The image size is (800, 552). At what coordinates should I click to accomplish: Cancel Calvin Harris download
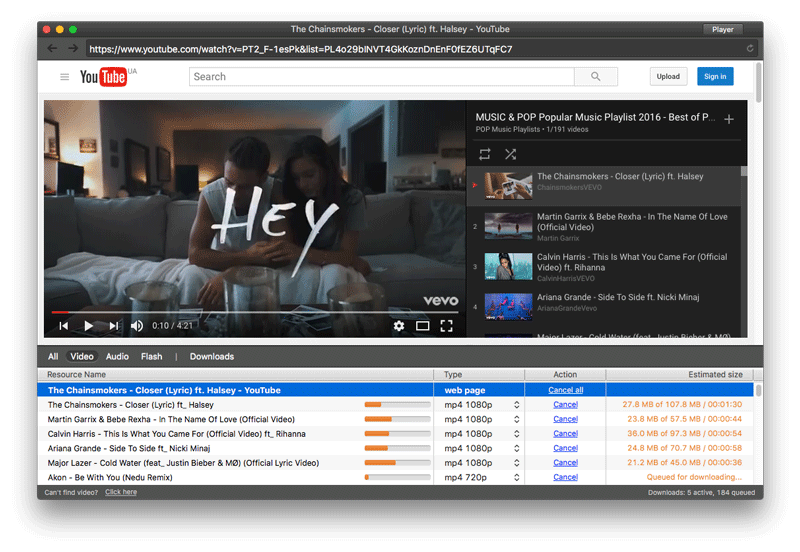(565, 434)
